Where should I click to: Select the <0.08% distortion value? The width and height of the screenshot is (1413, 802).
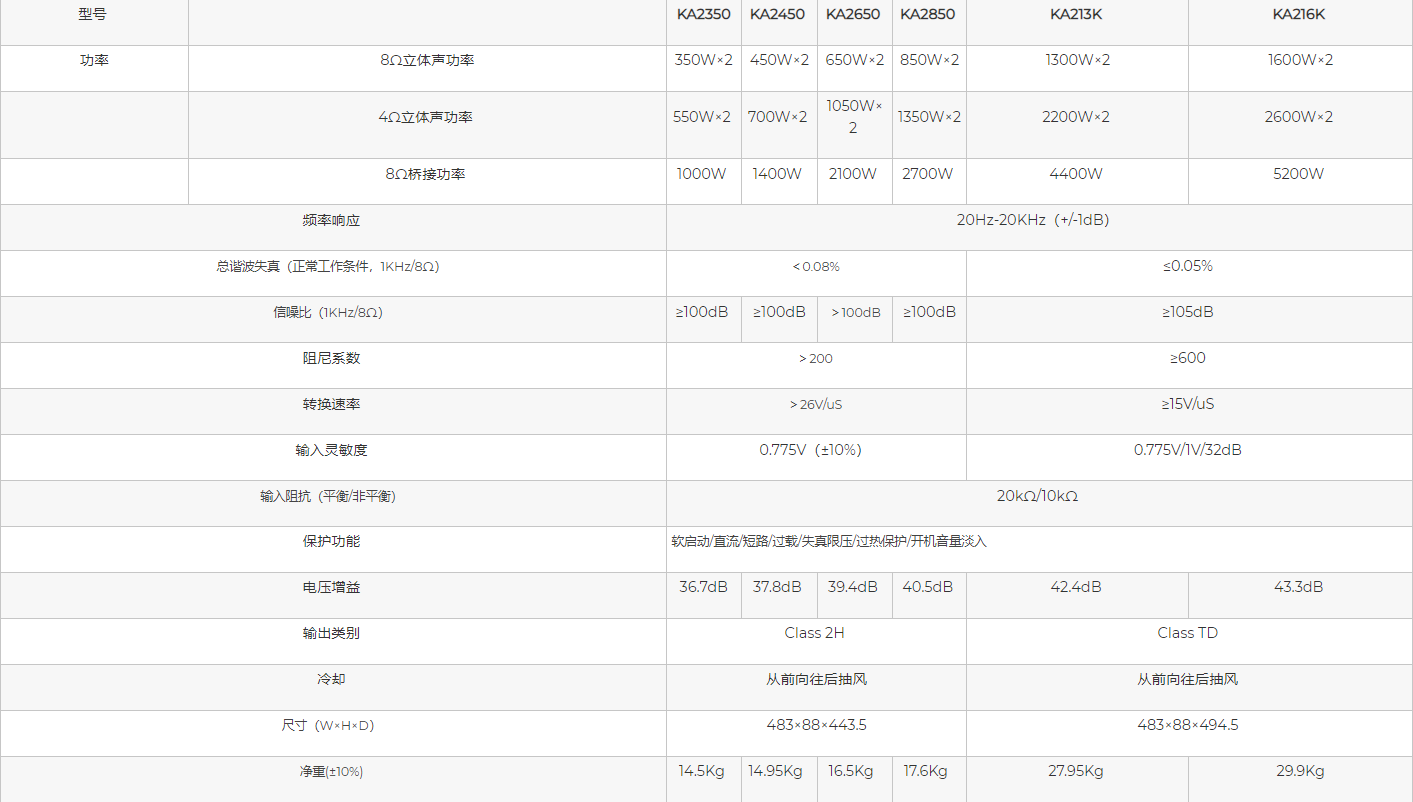coord(816,267)
